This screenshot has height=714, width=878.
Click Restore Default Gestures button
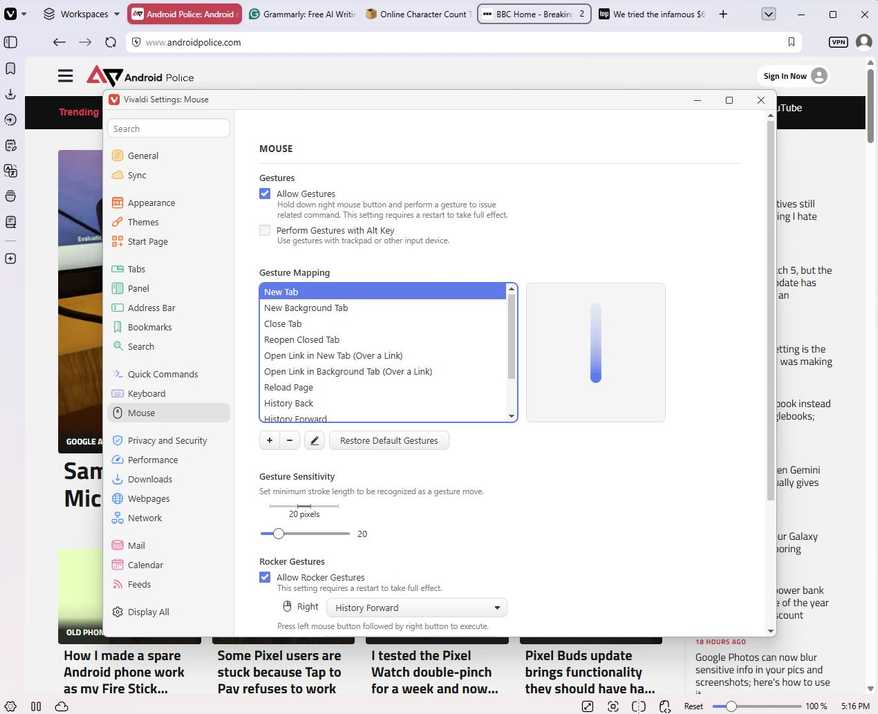pos(389,441)
